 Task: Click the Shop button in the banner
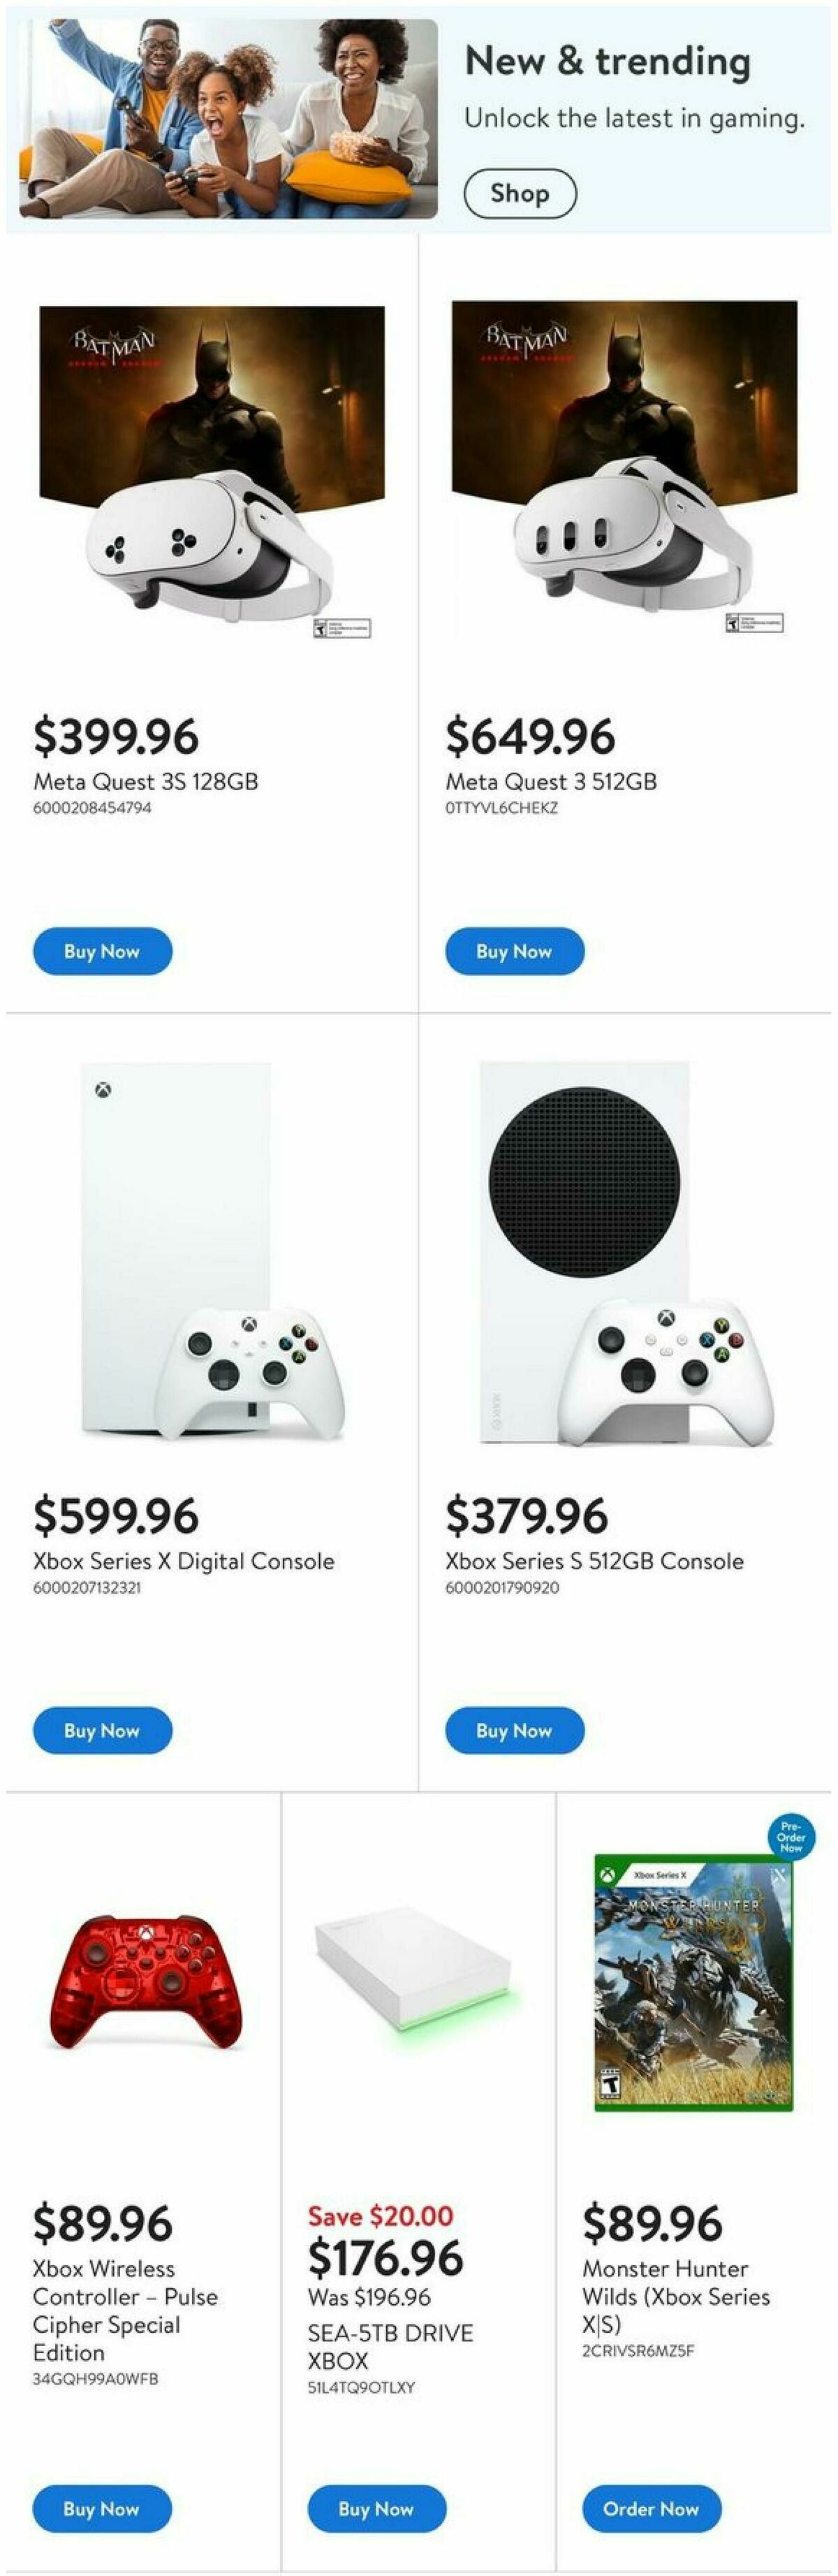(x=518, y=193)
